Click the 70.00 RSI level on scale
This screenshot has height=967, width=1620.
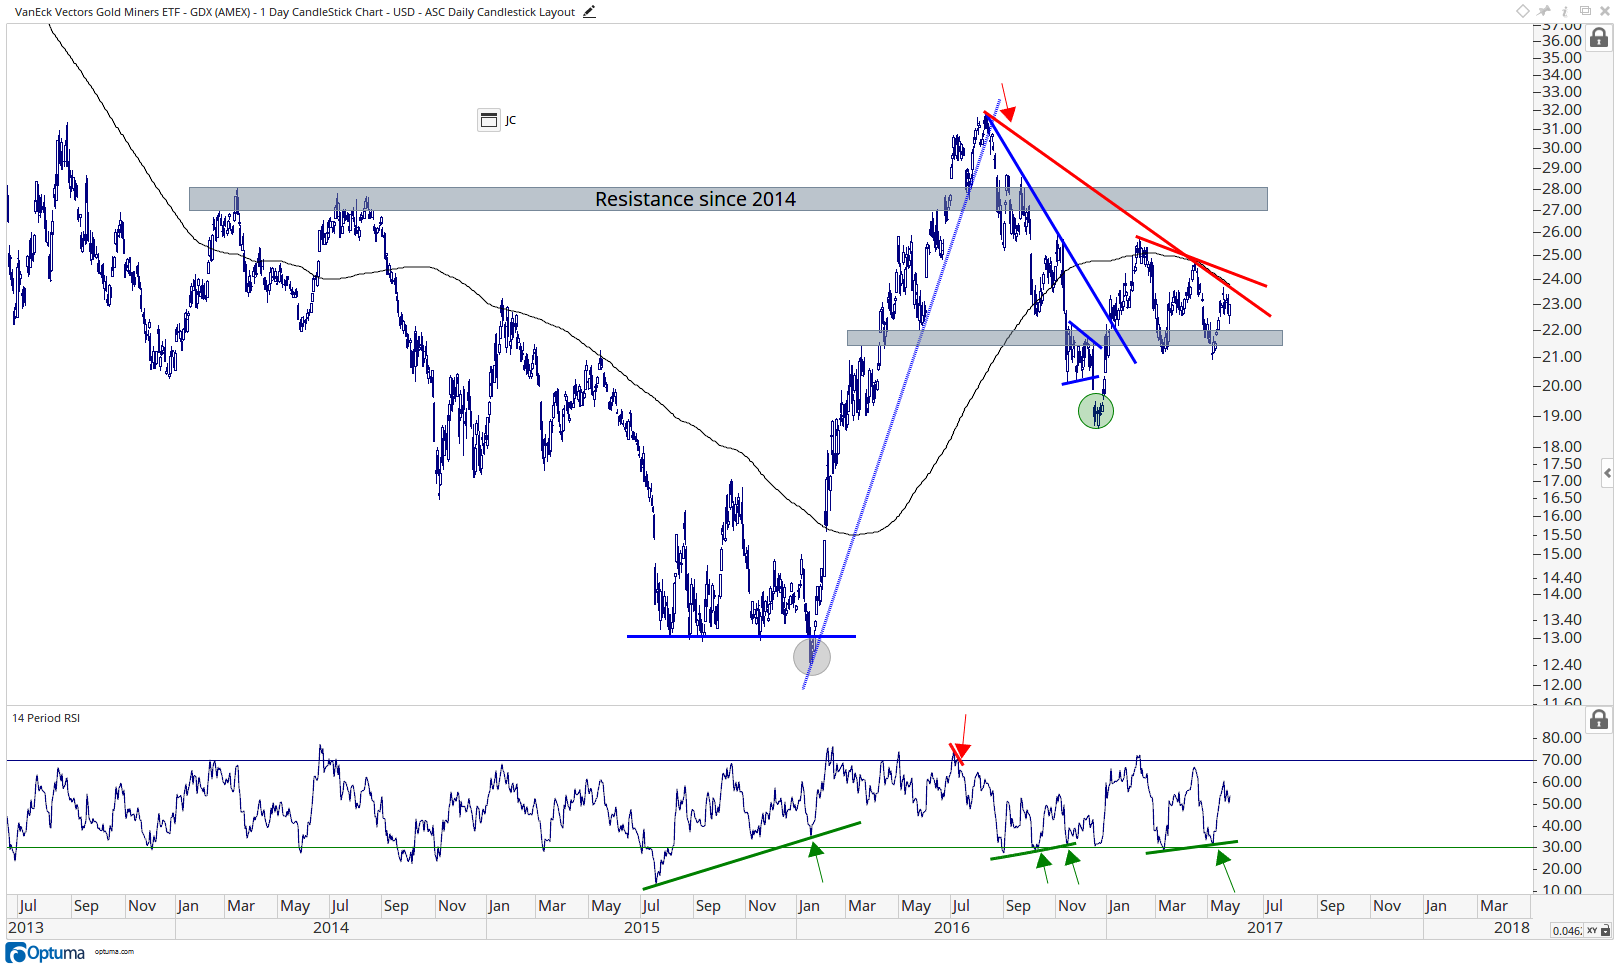[1562, 760]
